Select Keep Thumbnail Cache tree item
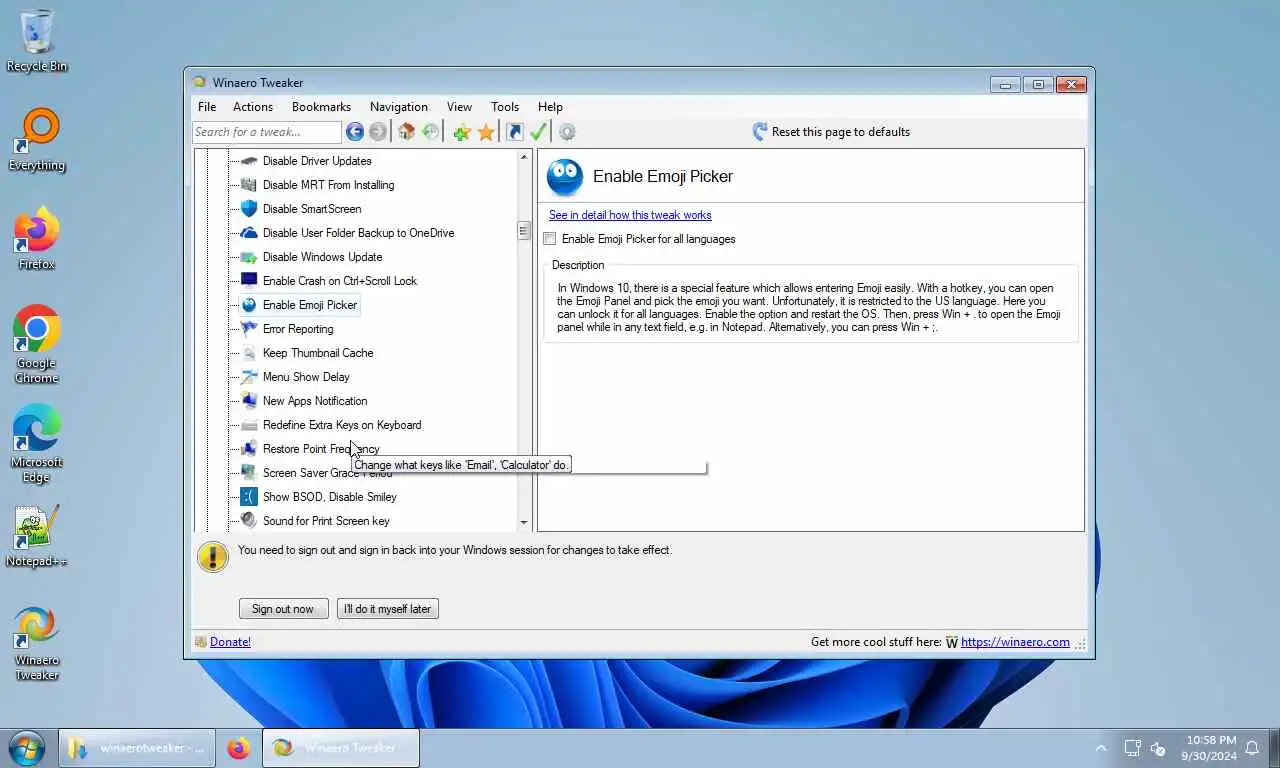Viewport: 1280px width, 768px height. click(x=318, y=353)
